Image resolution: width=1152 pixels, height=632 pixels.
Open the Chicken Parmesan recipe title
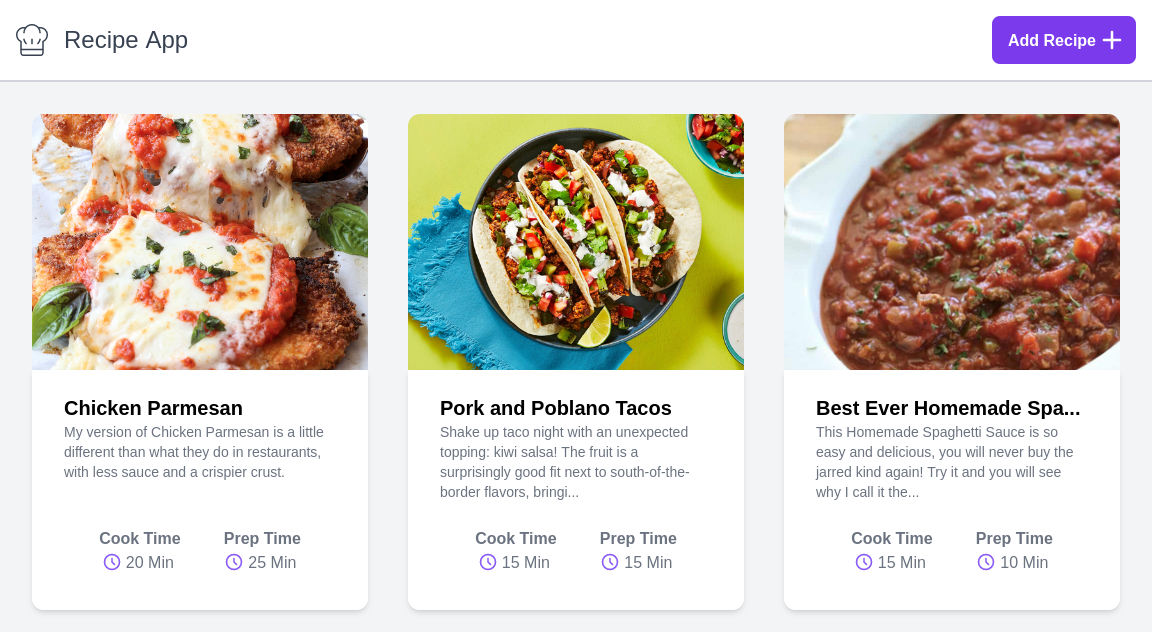(153, 408)
